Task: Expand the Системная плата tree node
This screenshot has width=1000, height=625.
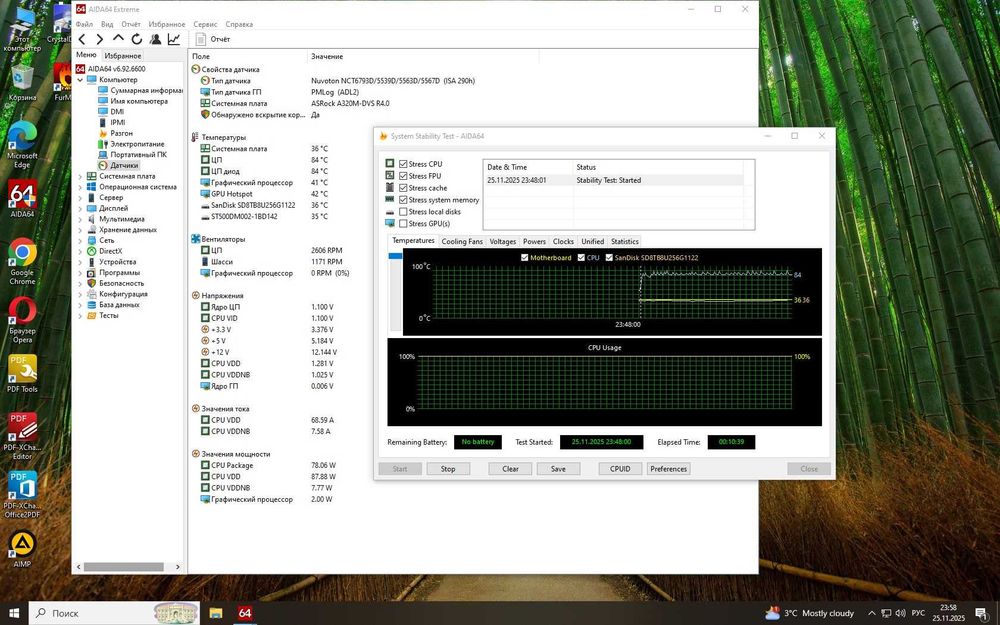Action: click(x=80, y=177)
